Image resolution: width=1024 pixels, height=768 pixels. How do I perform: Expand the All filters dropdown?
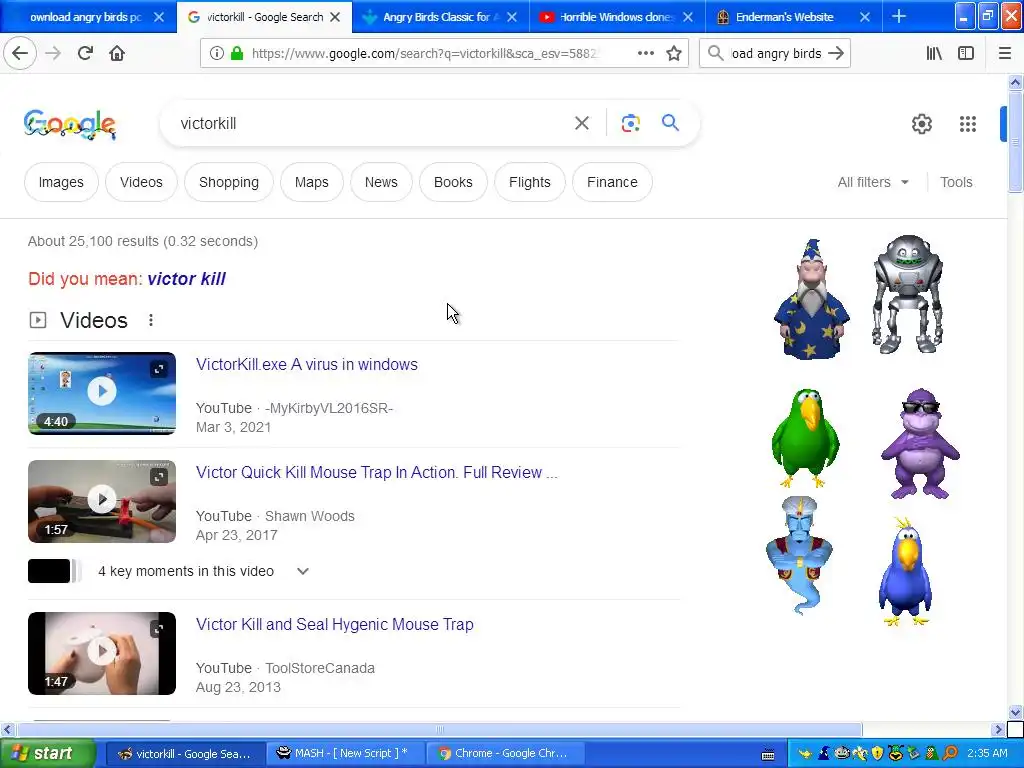(x=873, y=182)
